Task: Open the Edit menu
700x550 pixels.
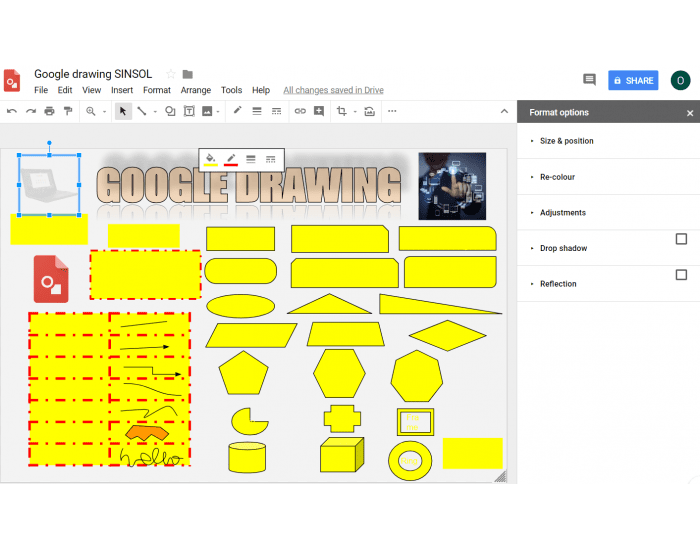Action: [x=65, y=90]
